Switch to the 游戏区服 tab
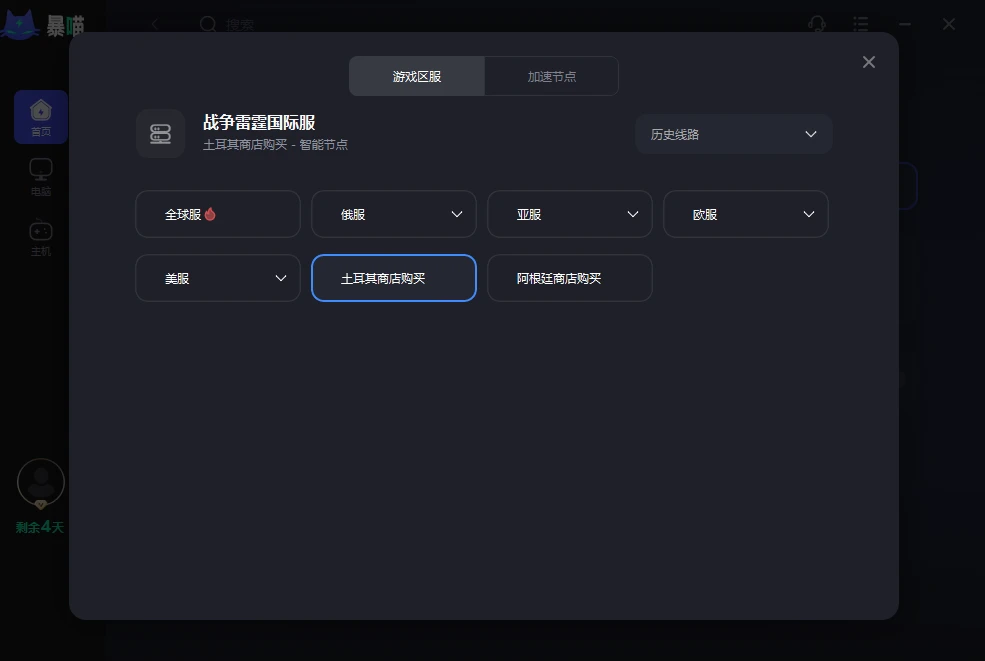Screen dimensions: 985x661 coord(416,76)
